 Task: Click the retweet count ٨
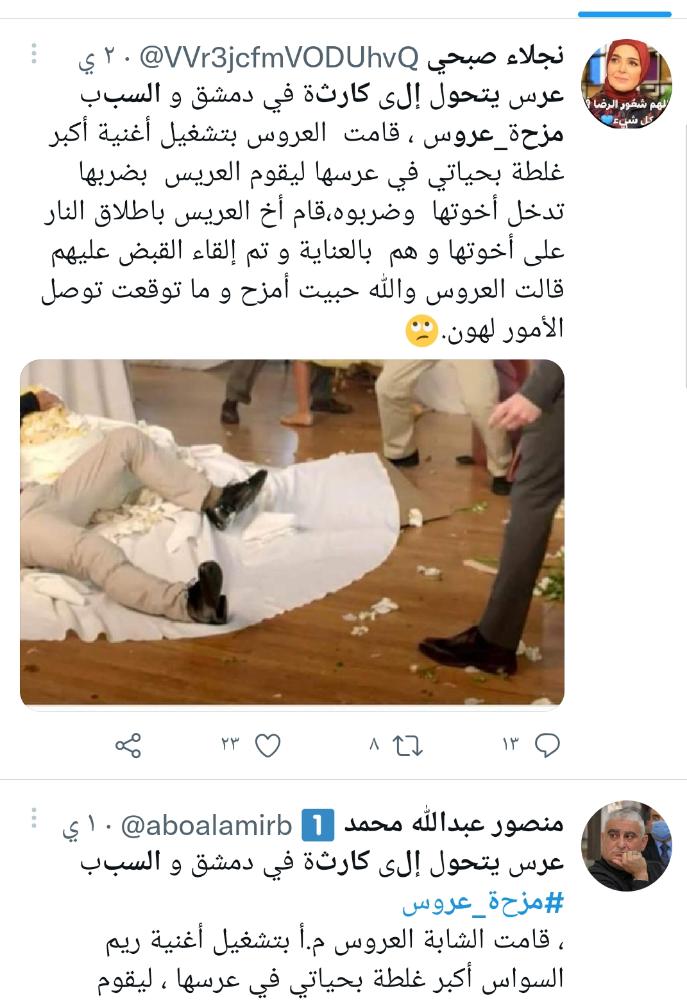374,744
